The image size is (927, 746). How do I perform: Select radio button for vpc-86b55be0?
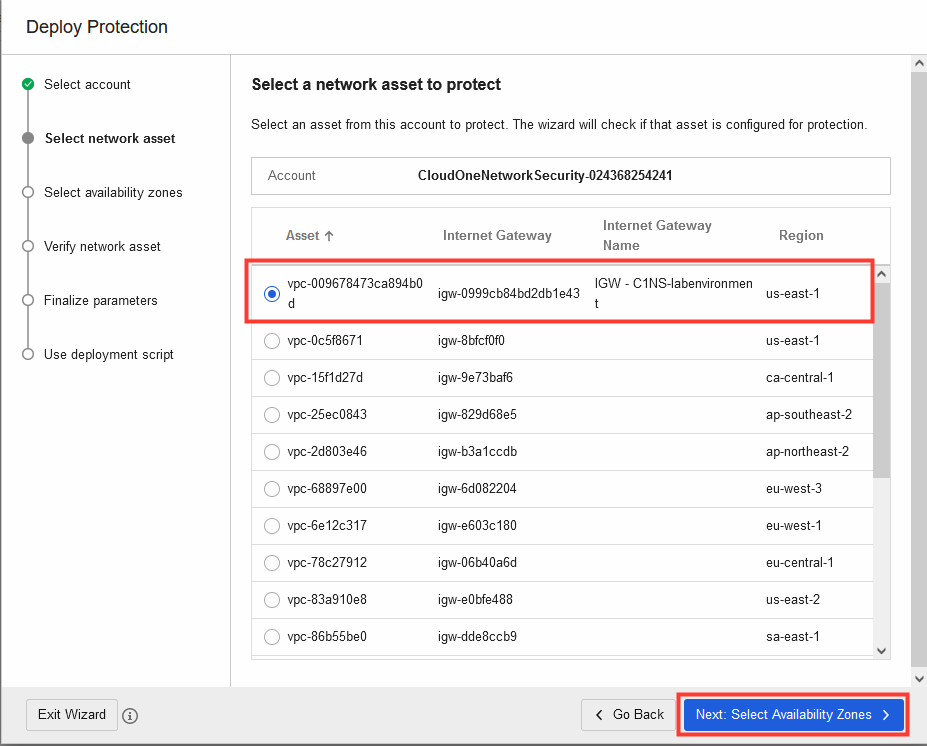pos(272,637)
